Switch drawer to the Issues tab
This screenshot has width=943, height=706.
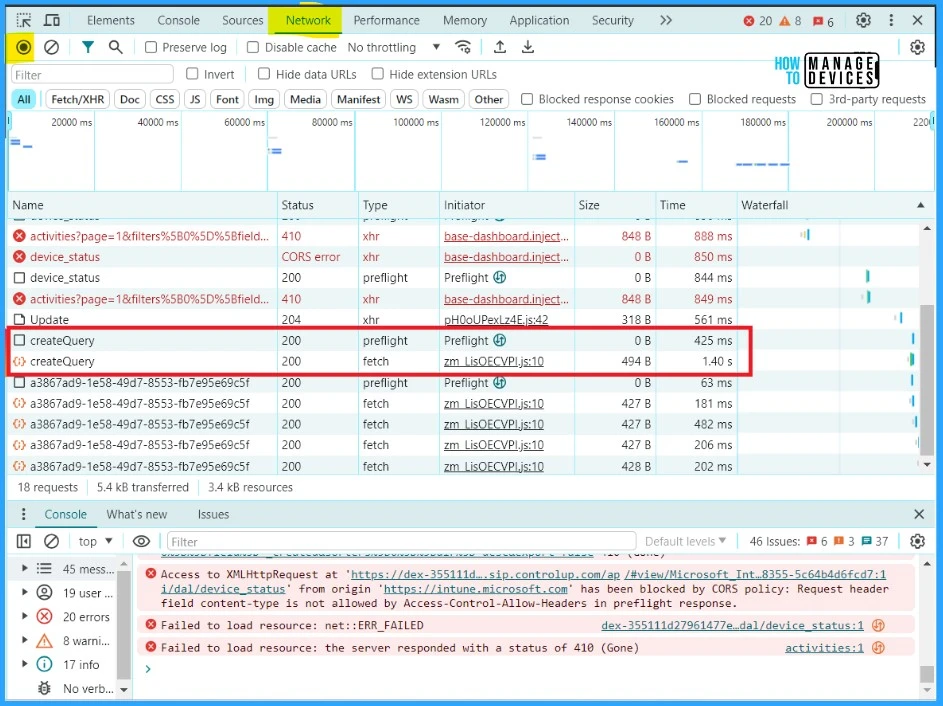[213, 514]
